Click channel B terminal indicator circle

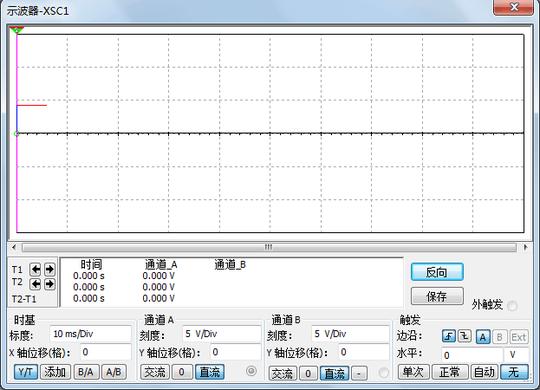383,372
